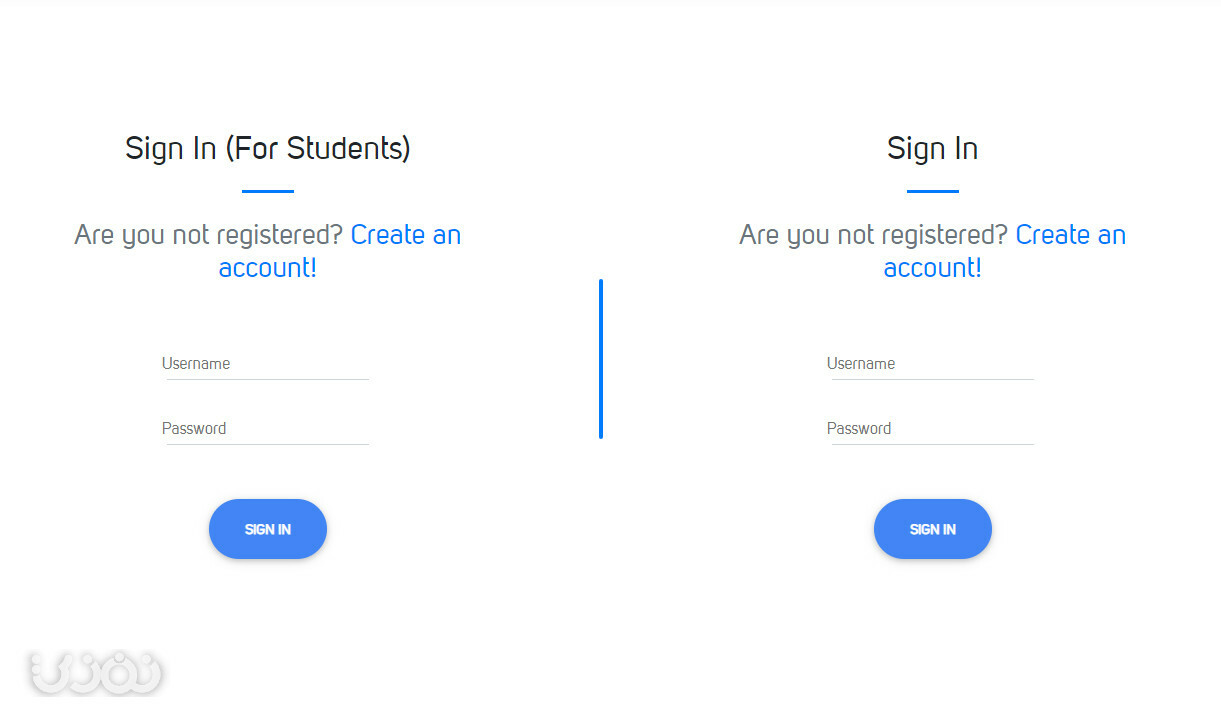Click 'Are you not registered?' text, right panel
This screenshot has width=1221, height=717.
pos(874,235)
